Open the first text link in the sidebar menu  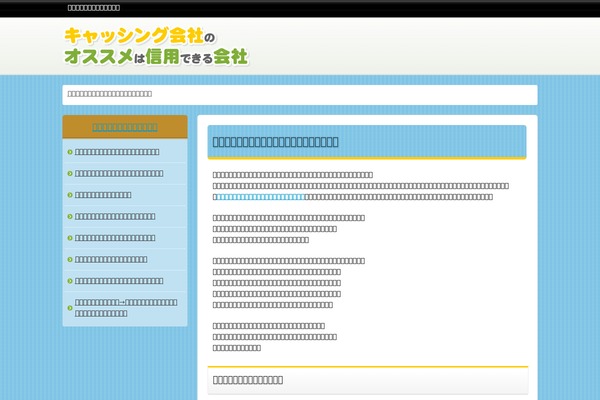[117, 152]
